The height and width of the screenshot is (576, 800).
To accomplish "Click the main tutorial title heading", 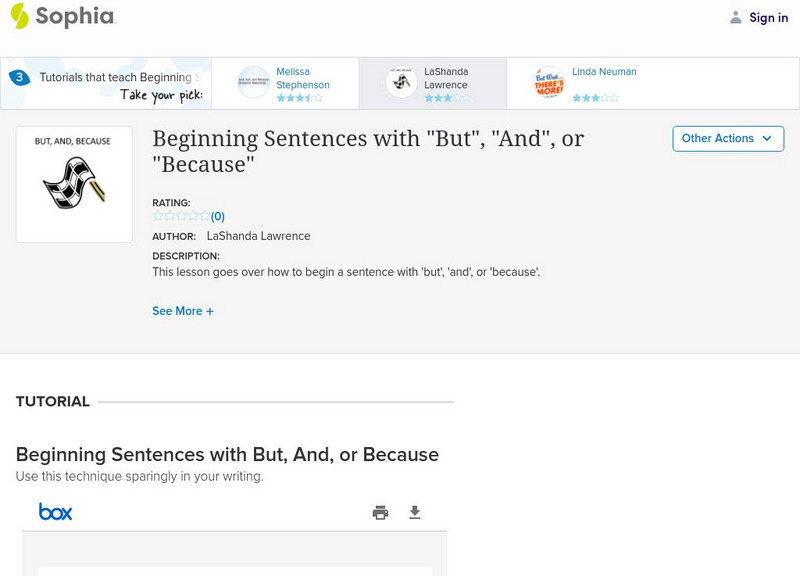I will click(x=367, y=151).
